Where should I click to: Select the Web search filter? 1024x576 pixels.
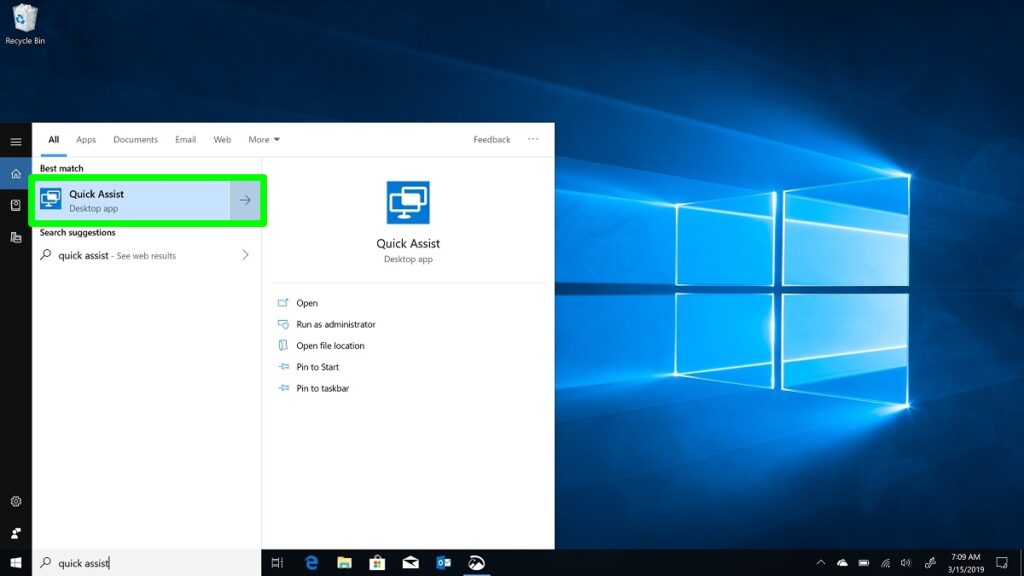222,140
